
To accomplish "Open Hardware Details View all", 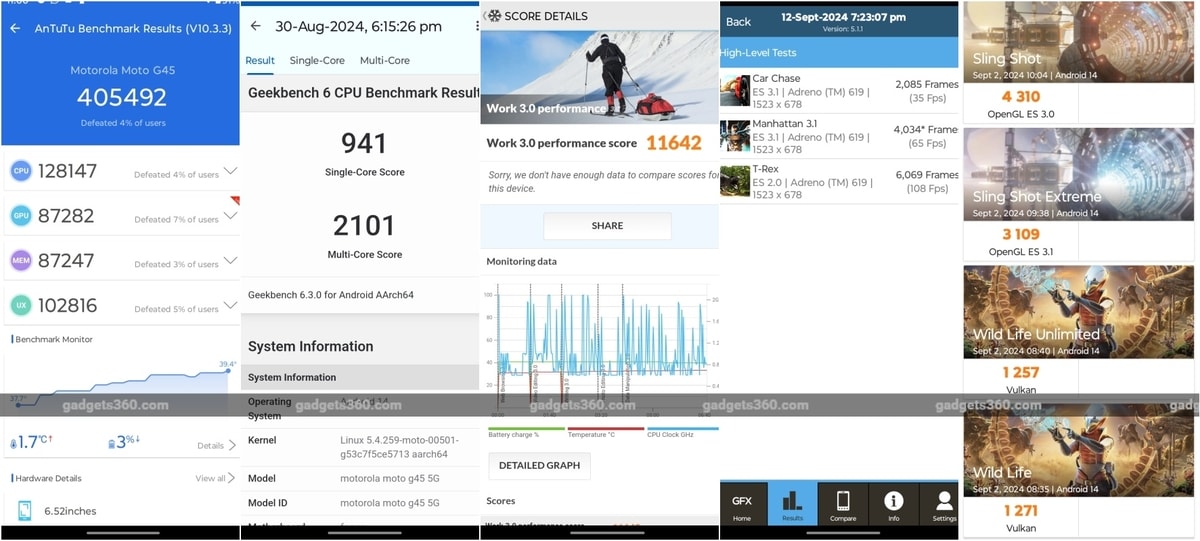I will pyautogui.click(x=215, y=478).
